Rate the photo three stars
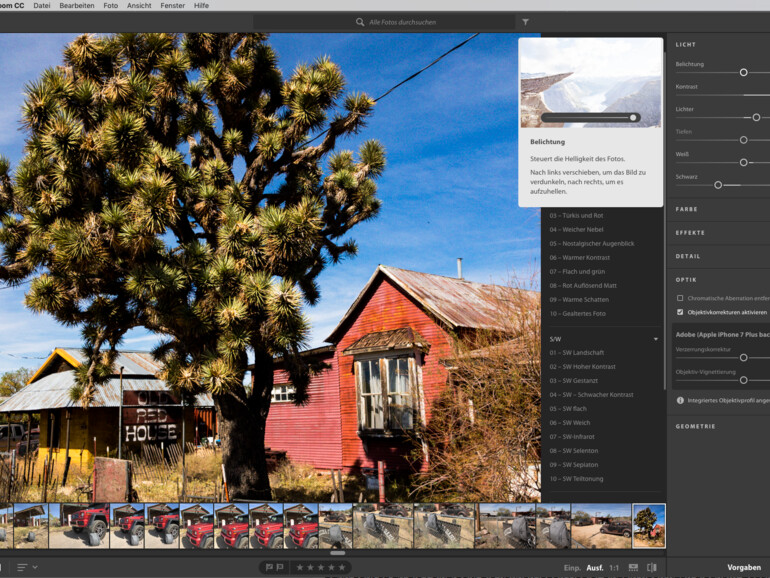The image size is (770, 578). click(x=321, y=567)
